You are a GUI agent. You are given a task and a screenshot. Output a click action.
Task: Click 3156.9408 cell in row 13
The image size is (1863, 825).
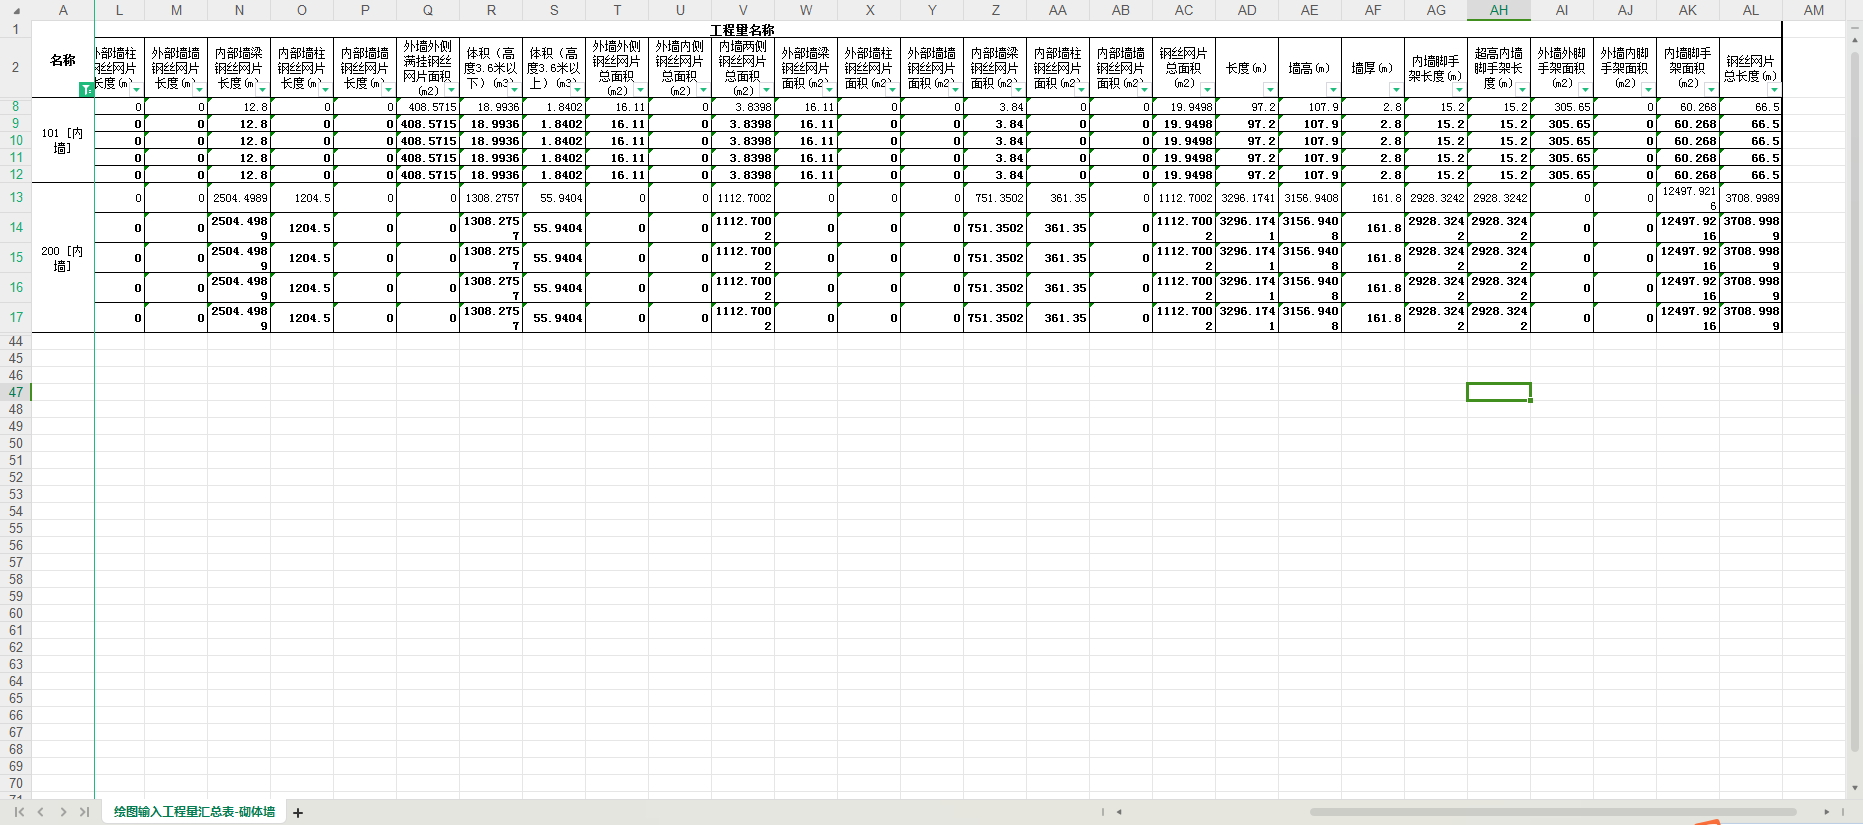(x=1310, y=198)
